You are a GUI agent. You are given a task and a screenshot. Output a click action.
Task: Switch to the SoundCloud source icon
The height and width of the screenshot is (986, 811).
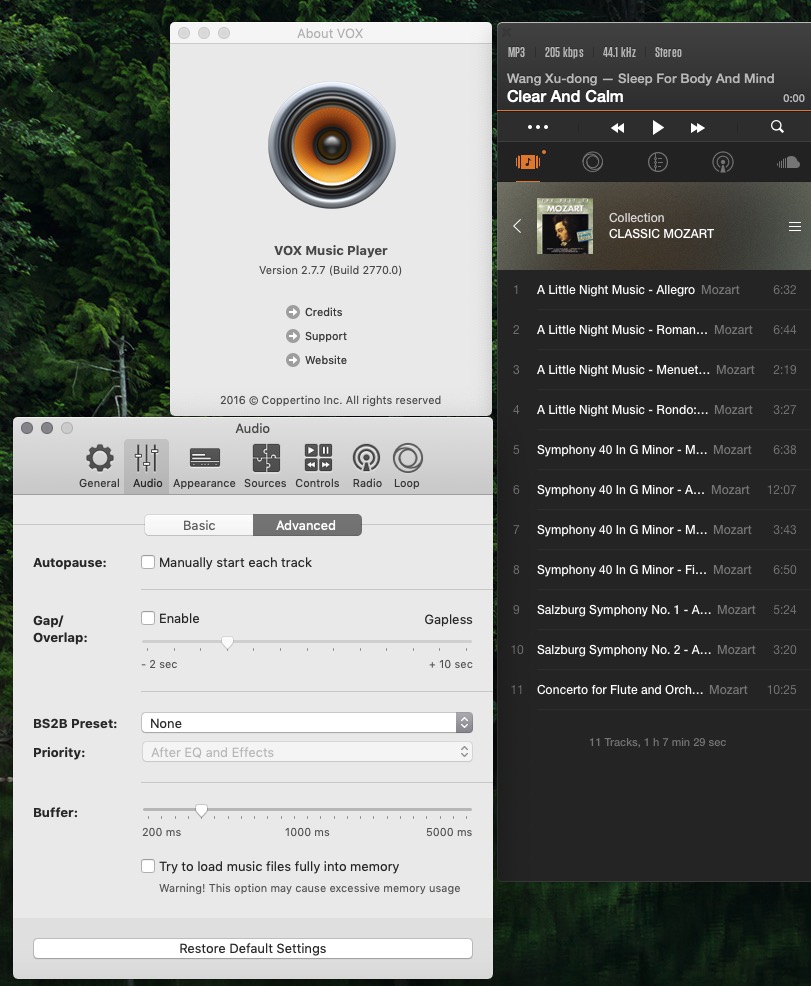788,162
